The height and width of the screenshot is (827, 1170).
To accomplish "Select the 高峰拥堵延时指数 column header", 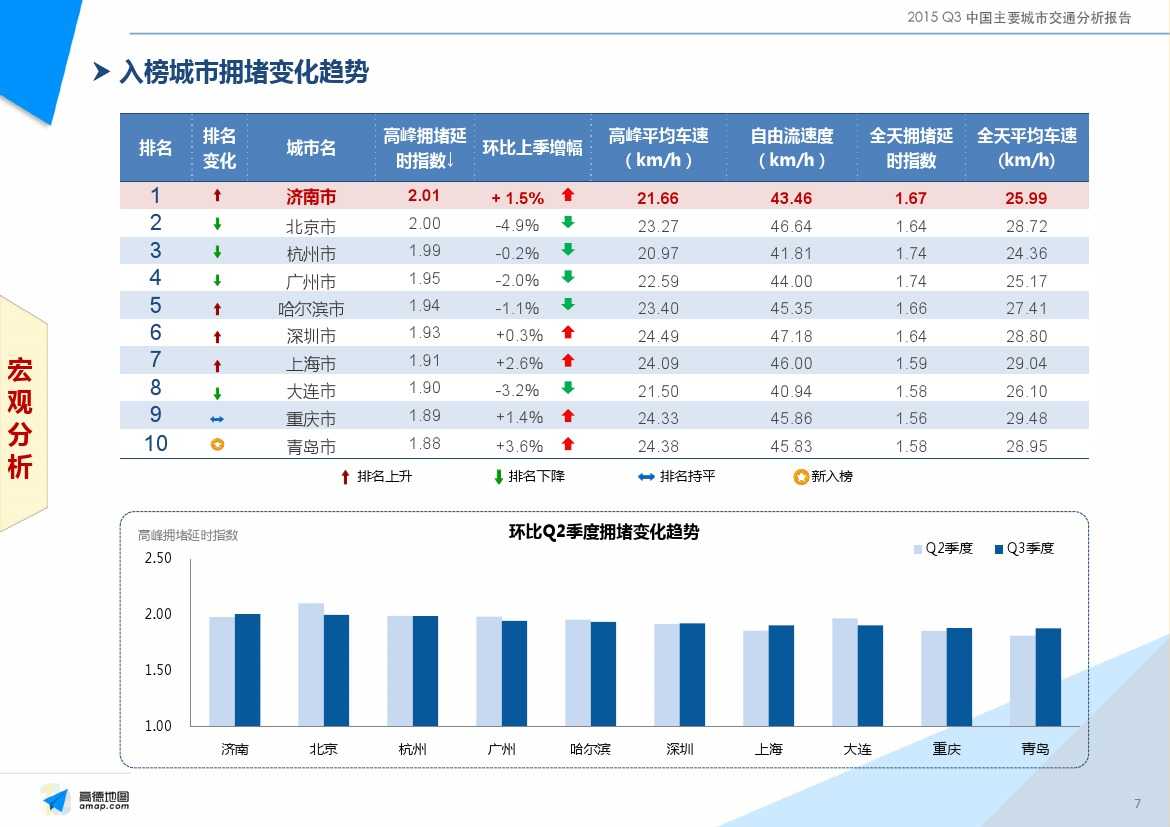I will pyautogui.click(x=424, y=148).
